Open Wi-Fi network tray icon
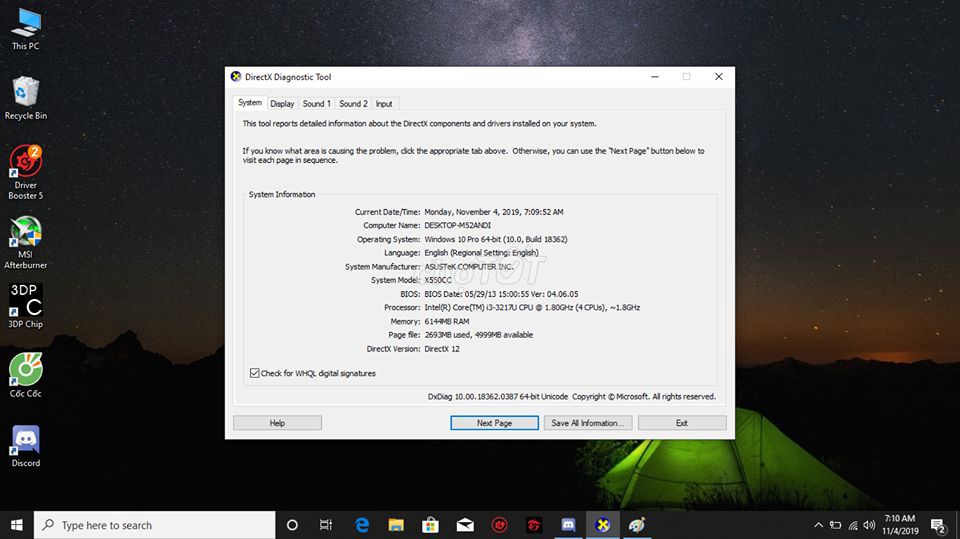 (x=853, y=525)
